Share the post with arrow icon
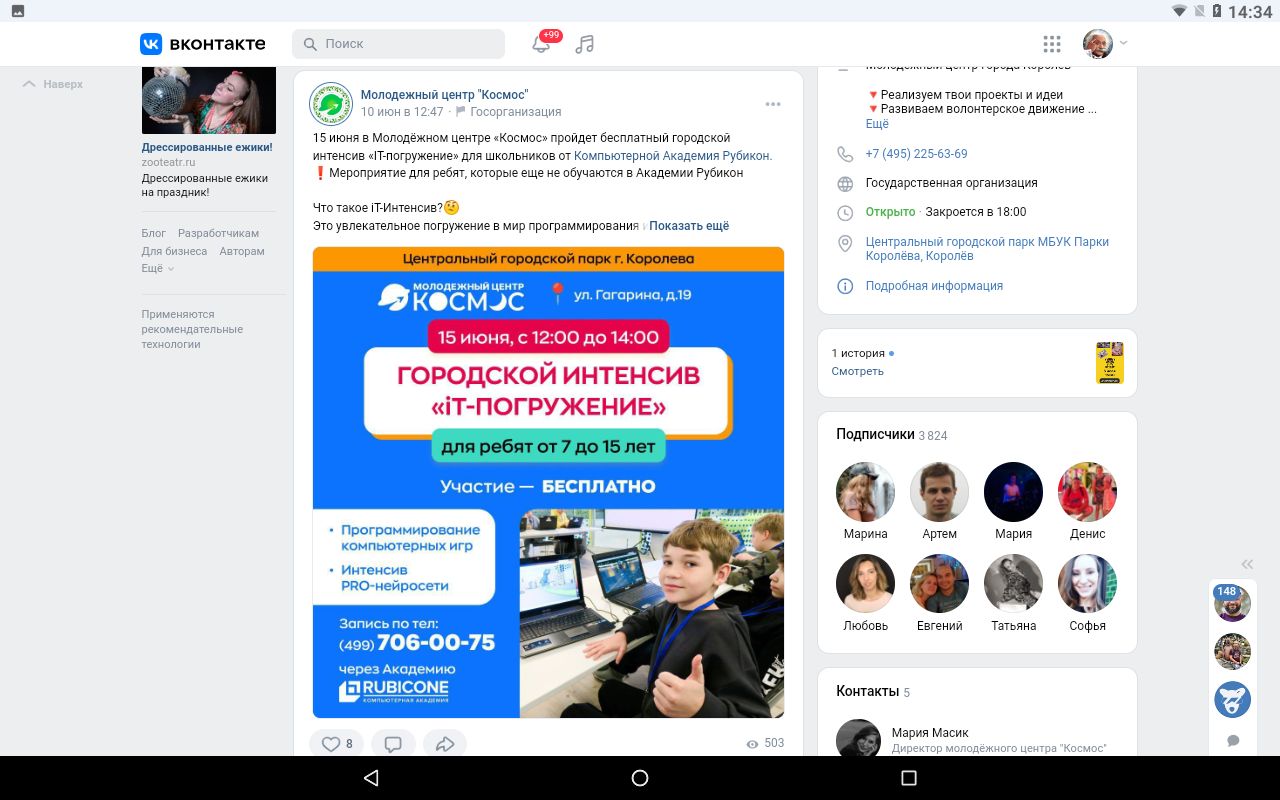The width and height of the screenshot is (1280, 800). point(445,743)
